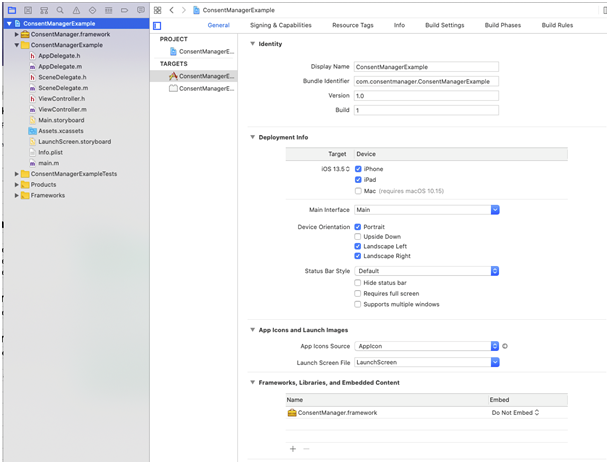Select the ConsentManagerExample app target
Screen dimensions: 609x464
point(194,76)
